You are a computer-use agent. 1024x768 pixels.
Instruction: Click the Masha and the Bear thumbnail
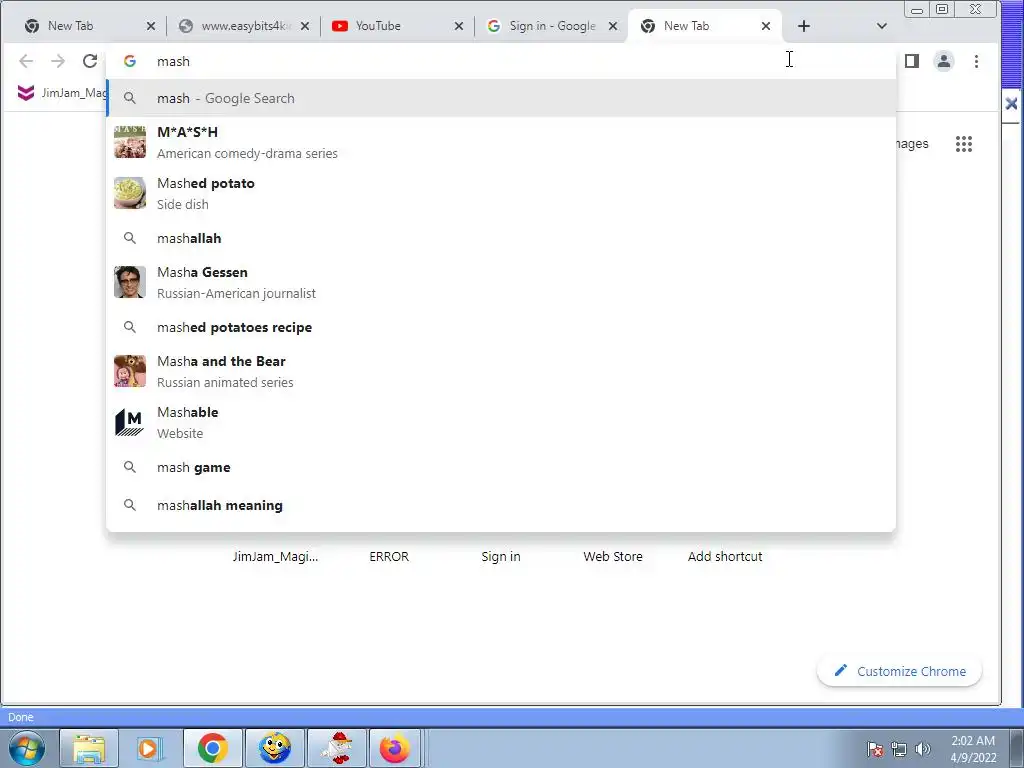point(130,371)
